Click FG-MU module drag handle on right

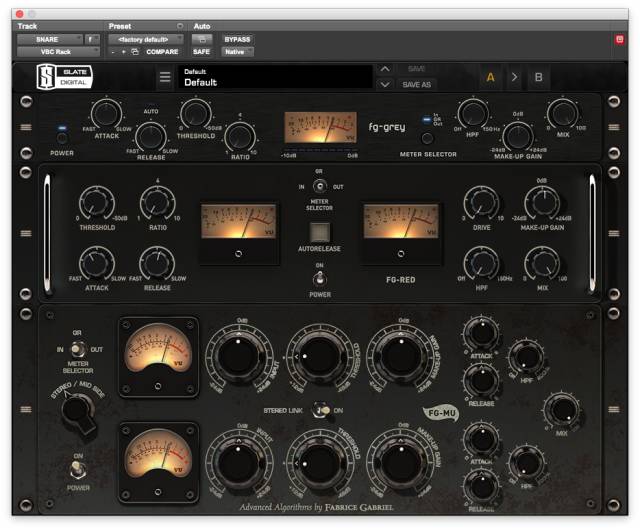(614, 409)
